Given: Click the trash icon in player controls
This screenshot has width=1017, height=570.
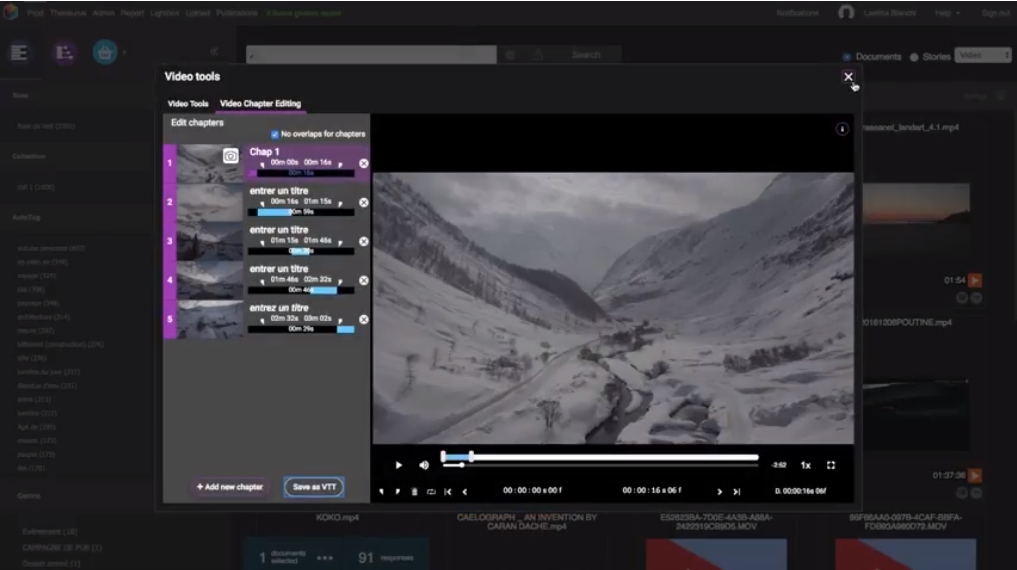Looking at the screenshot, I should pos(414,492).
